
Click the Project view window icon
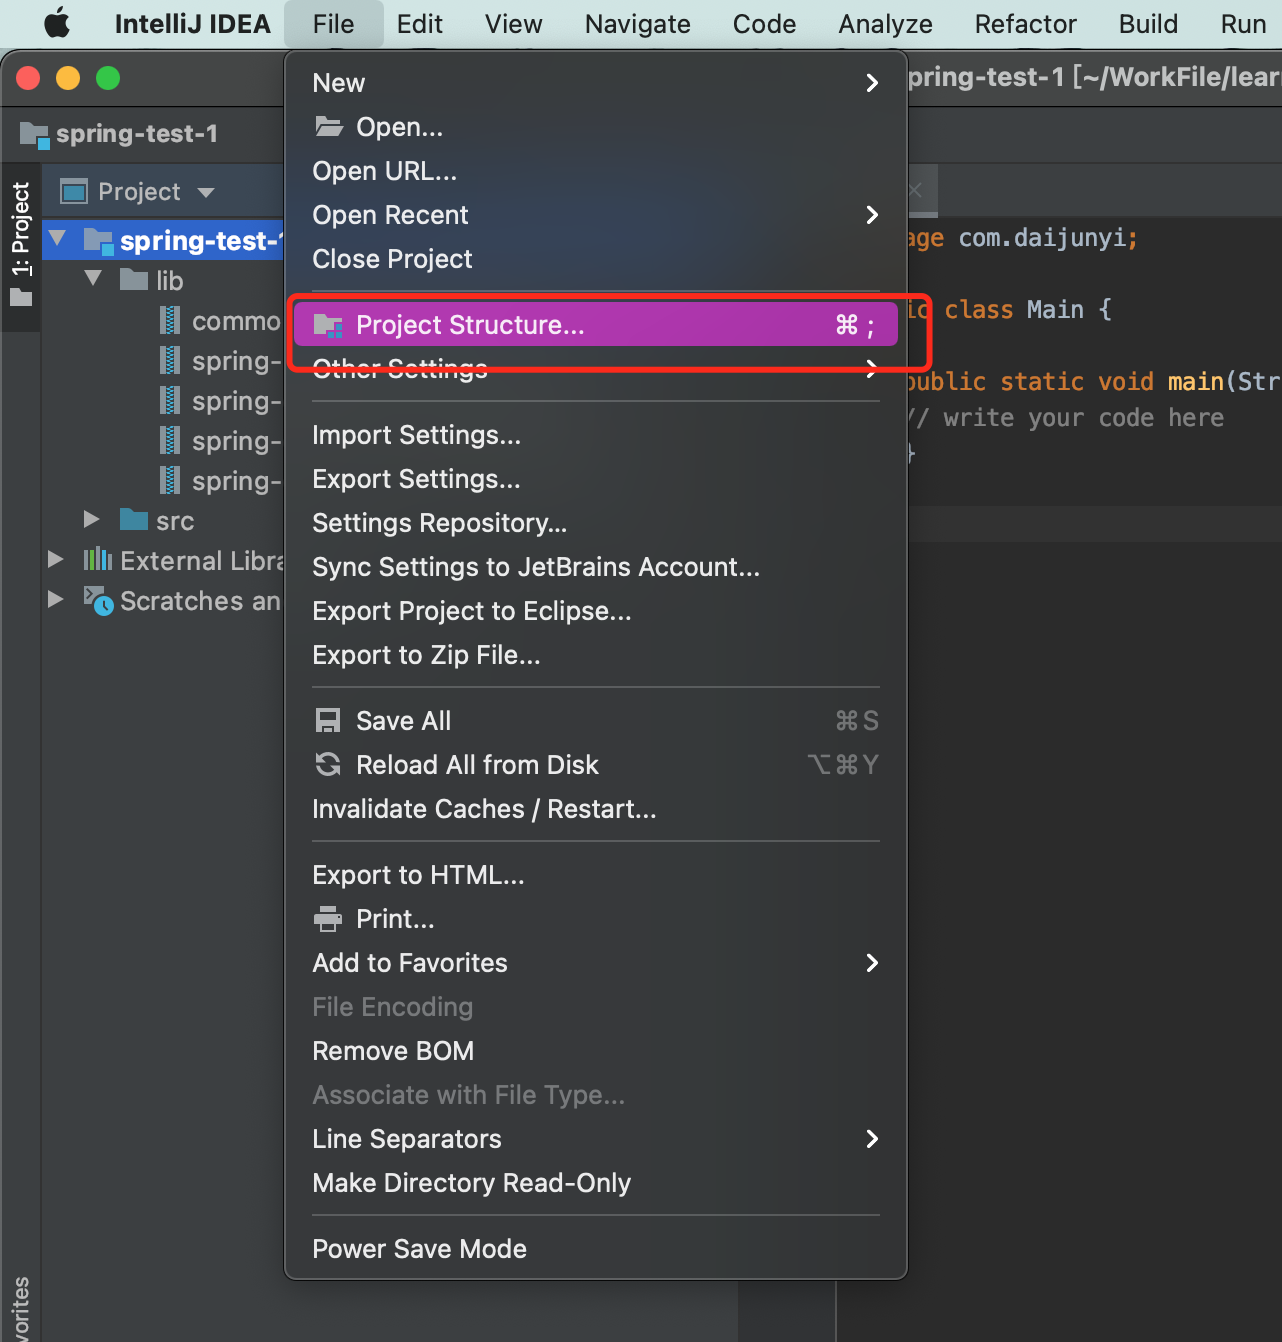coord(74,191)
